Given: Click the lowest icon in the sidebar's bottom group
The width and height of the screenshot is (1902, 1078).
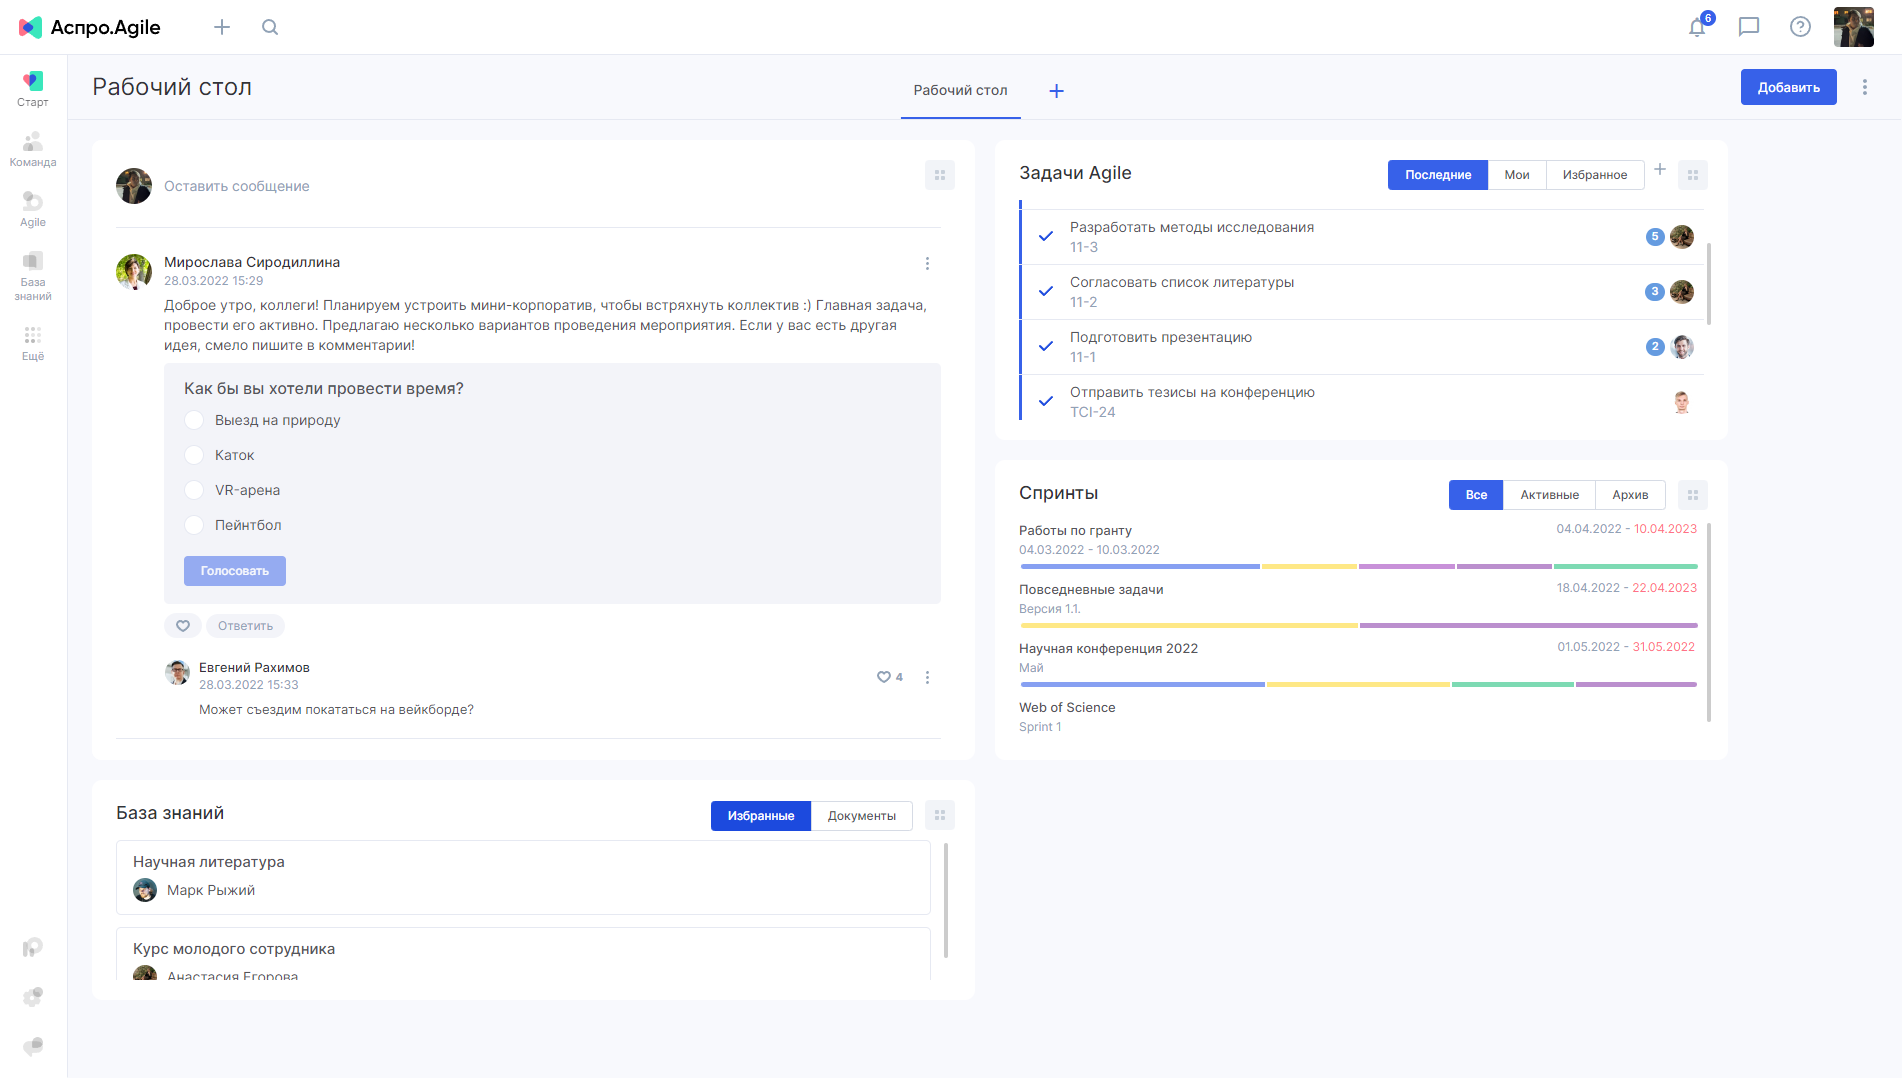Looking at the screenshot, I should coord(33,1046).
